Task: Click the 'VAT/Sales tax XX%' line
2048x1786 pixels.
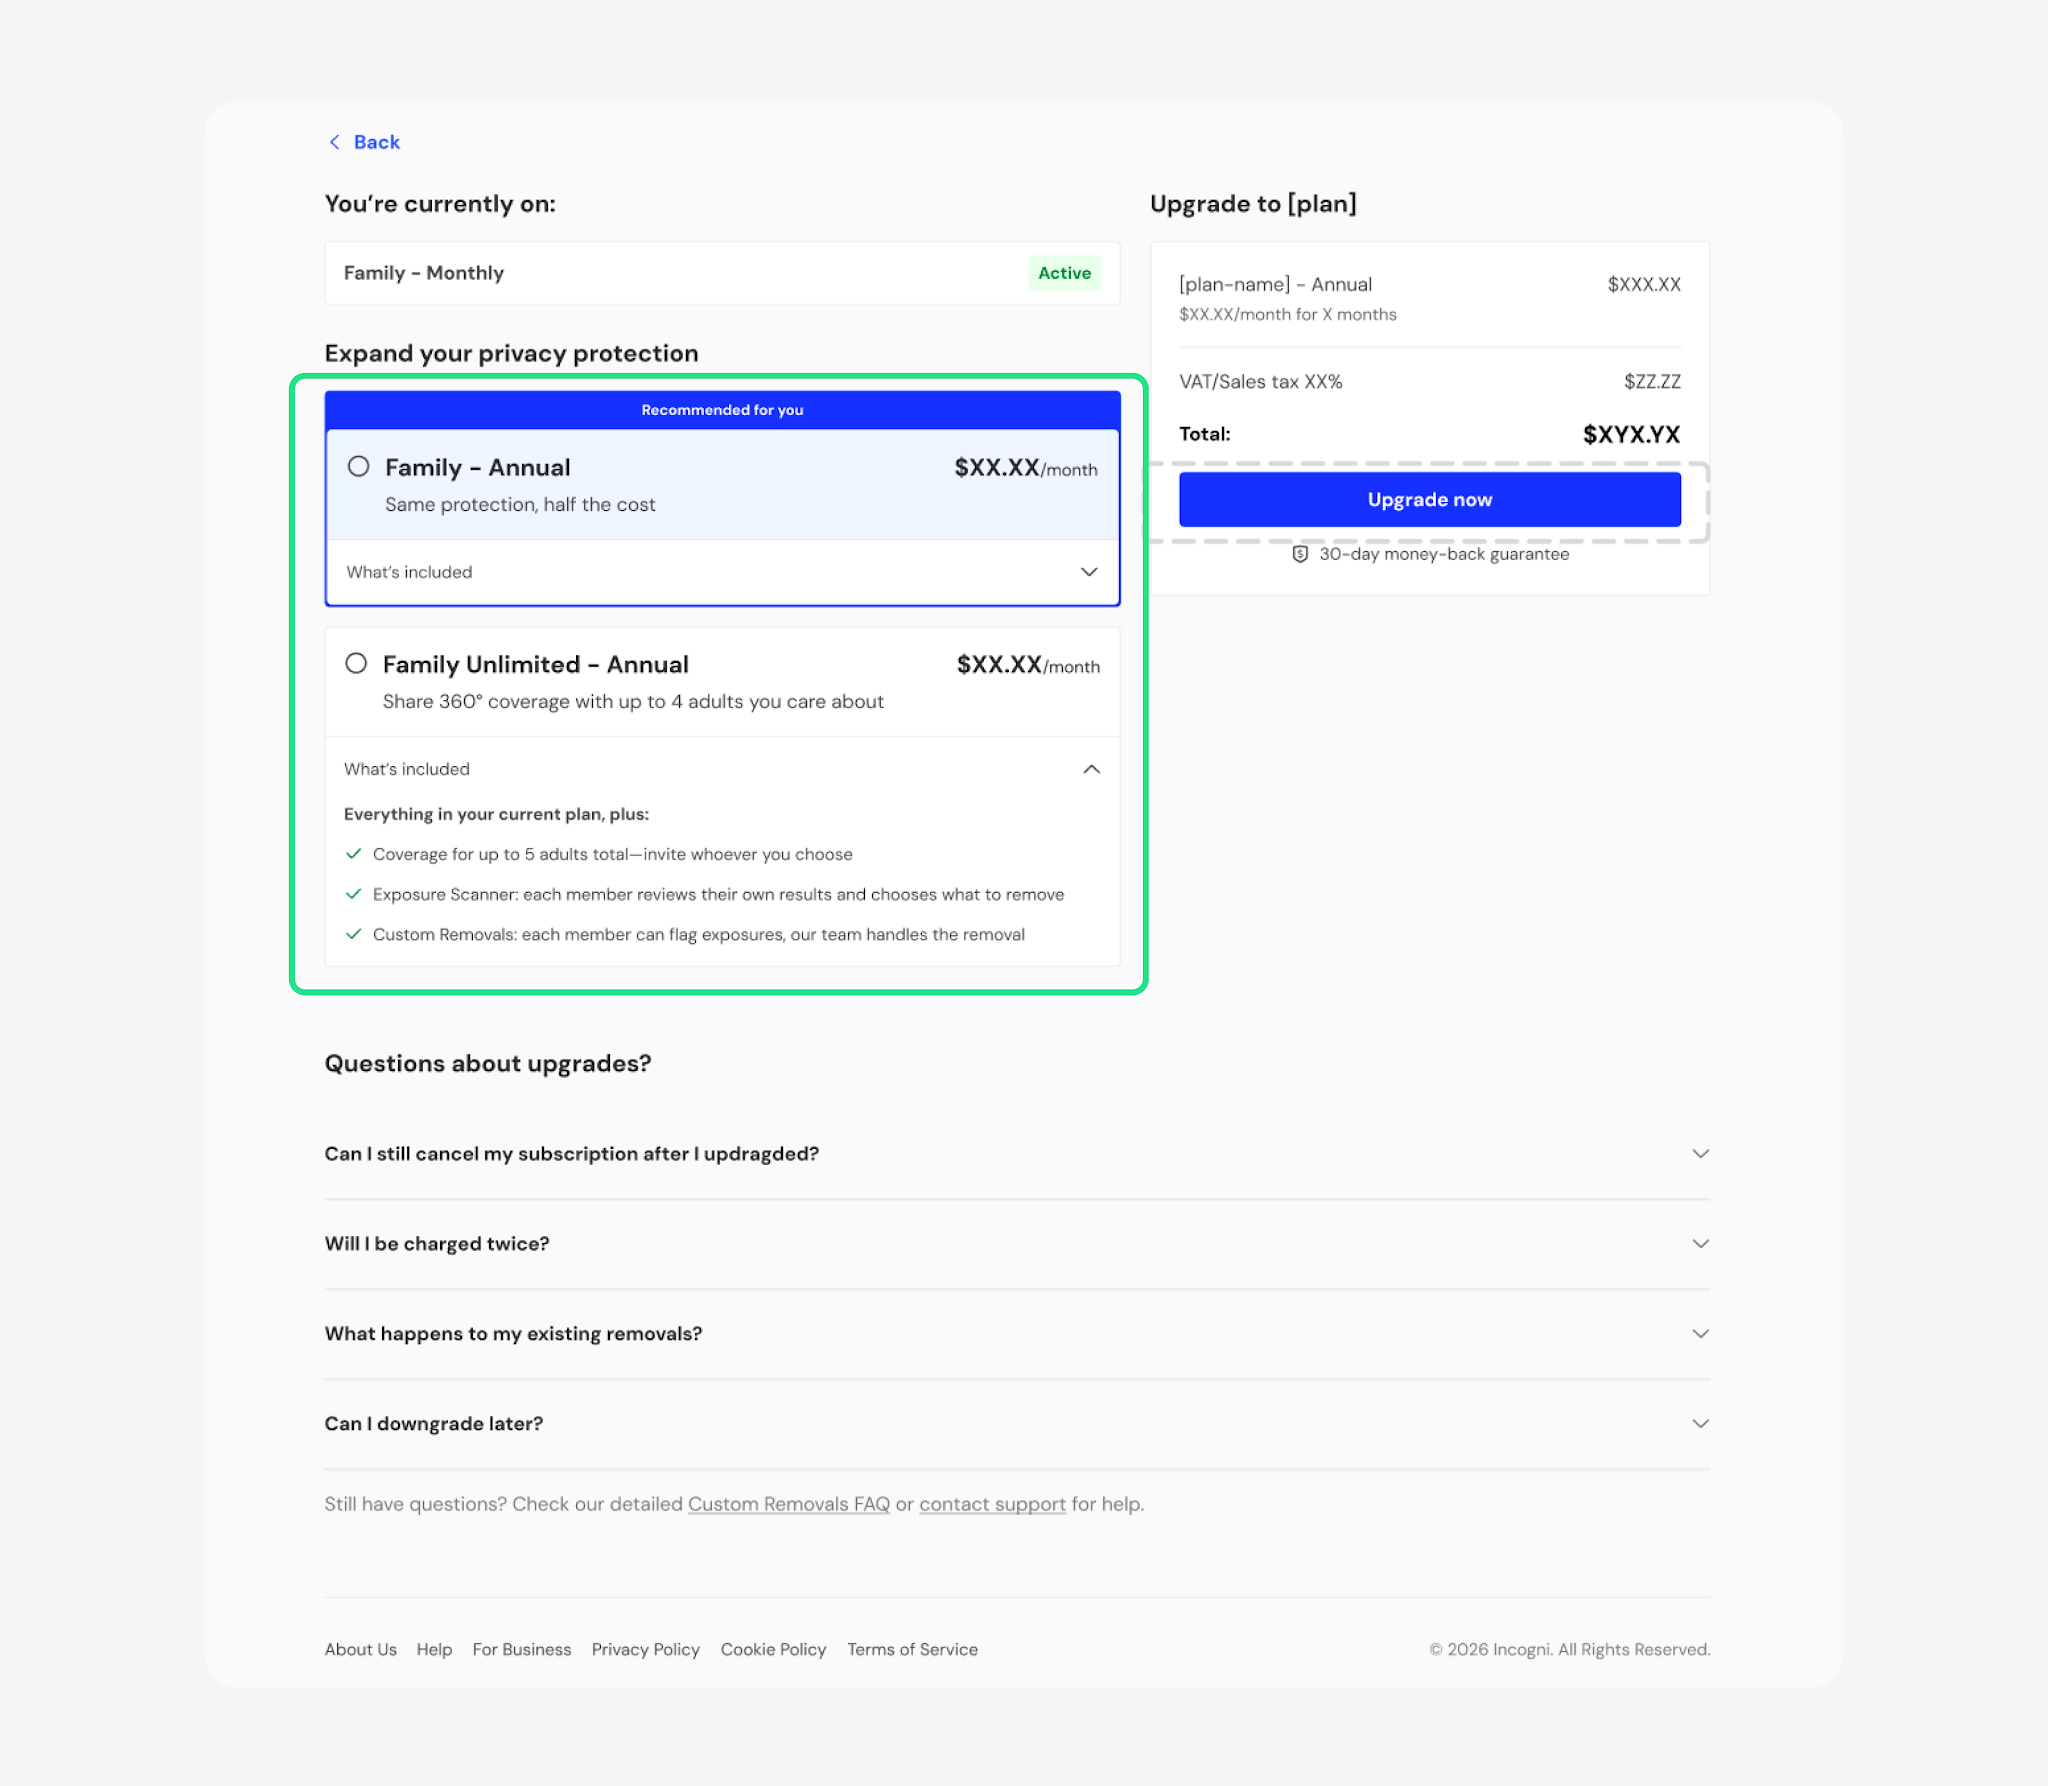Action: pos(1260,381)
